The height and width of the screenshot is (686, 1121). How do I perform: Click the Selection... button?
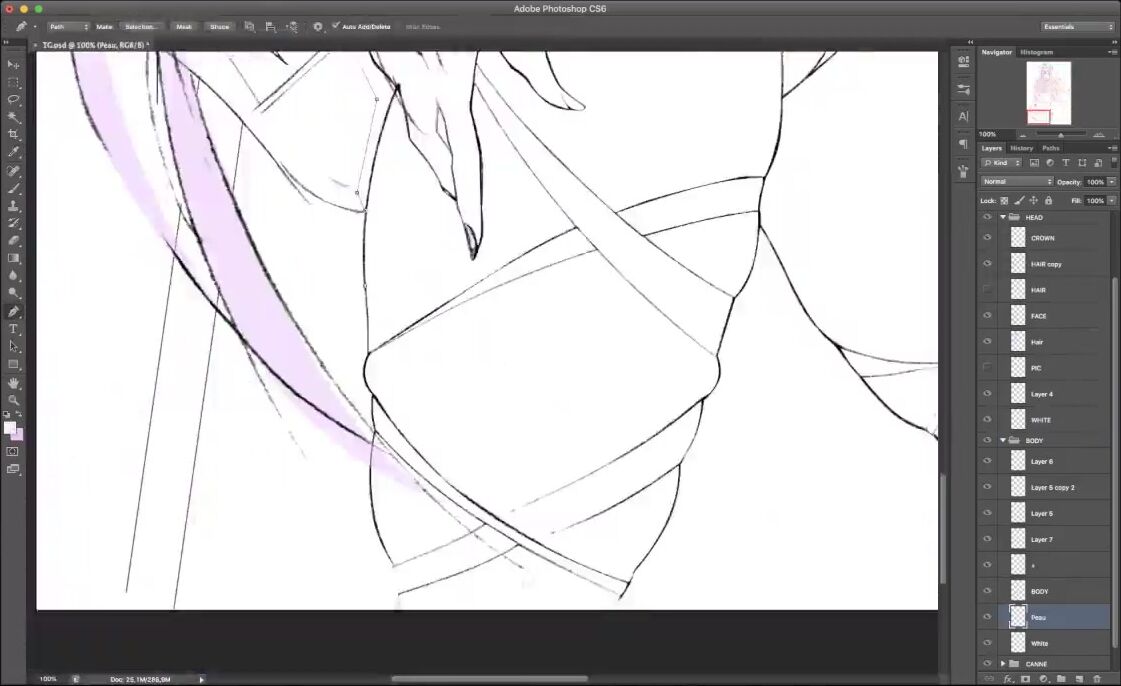pos(140,27)
